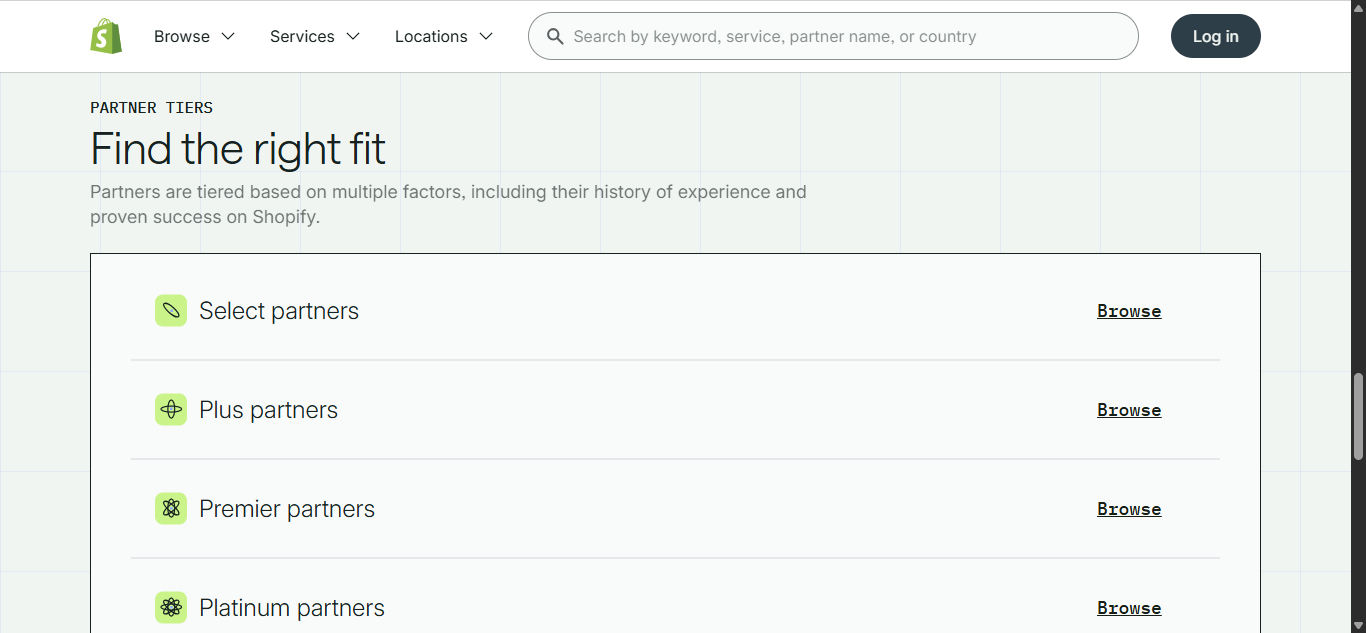Viewport: 1366px width, 633px height.
Task: Open the Services menu
Action: coord(302,37)
